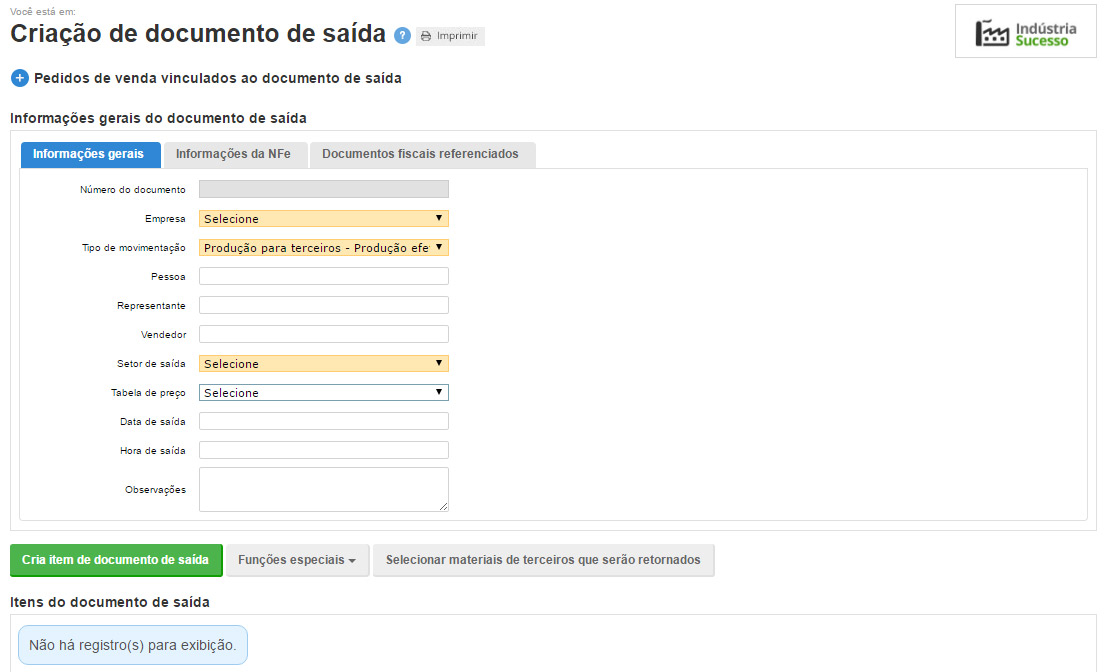Click Selecionar materiais de terceiros button
The height and width of the screenshot is (672, 1106).
[x=543, y=560]
